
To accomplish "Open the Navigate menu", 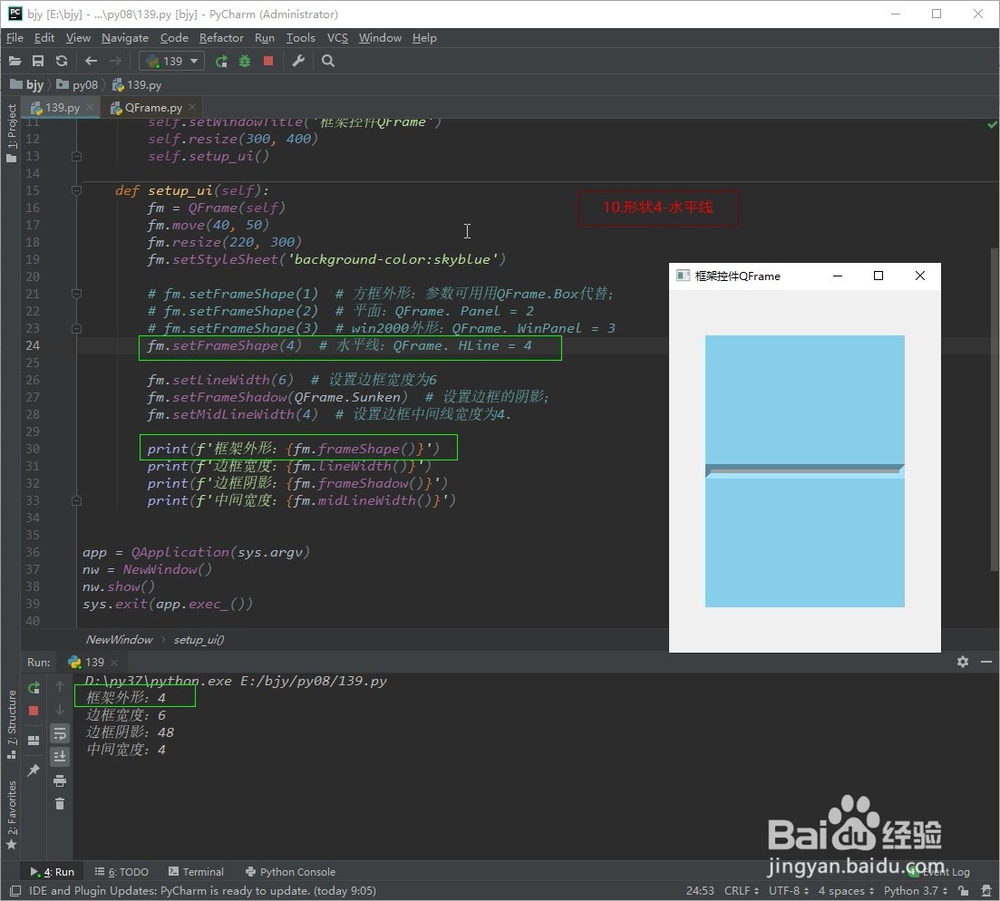I will pos(125,38).
